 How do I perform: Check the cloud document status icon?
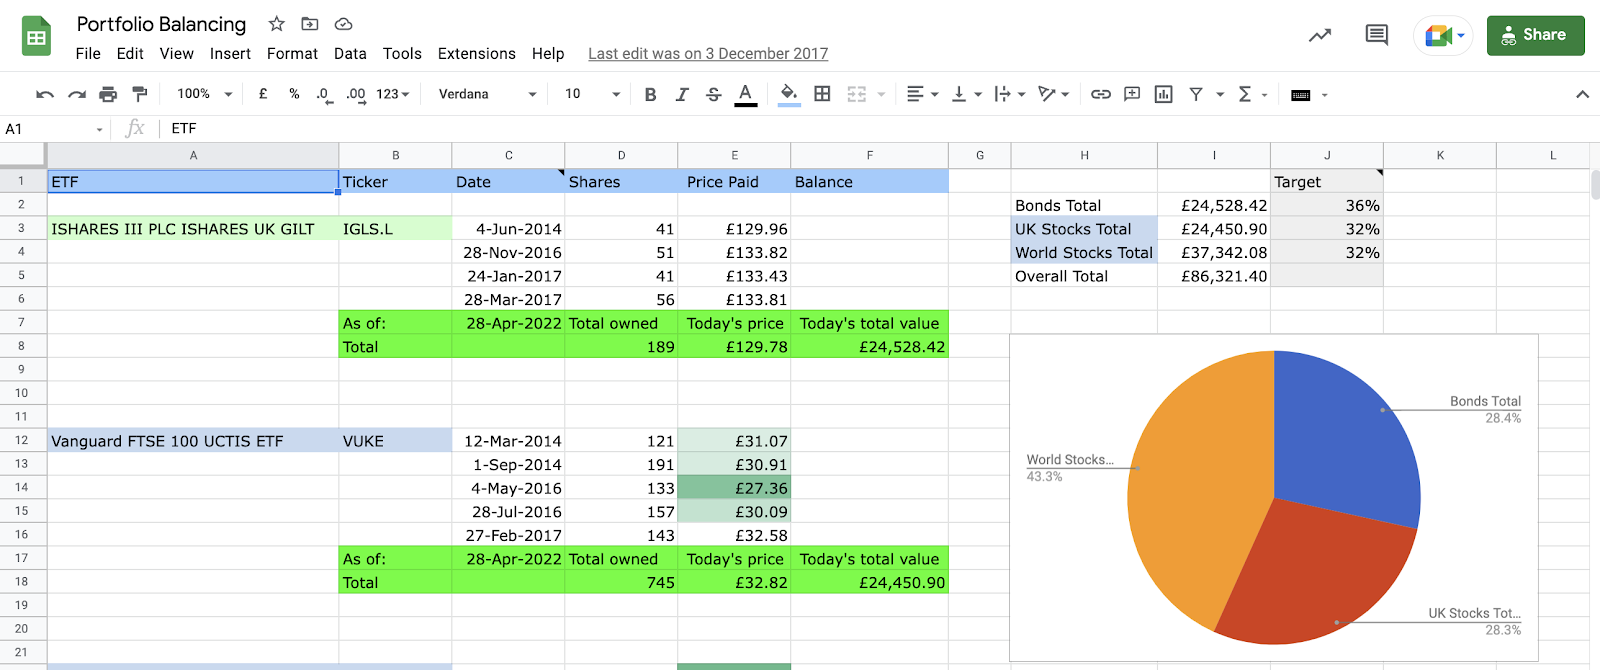coord(343,24)
